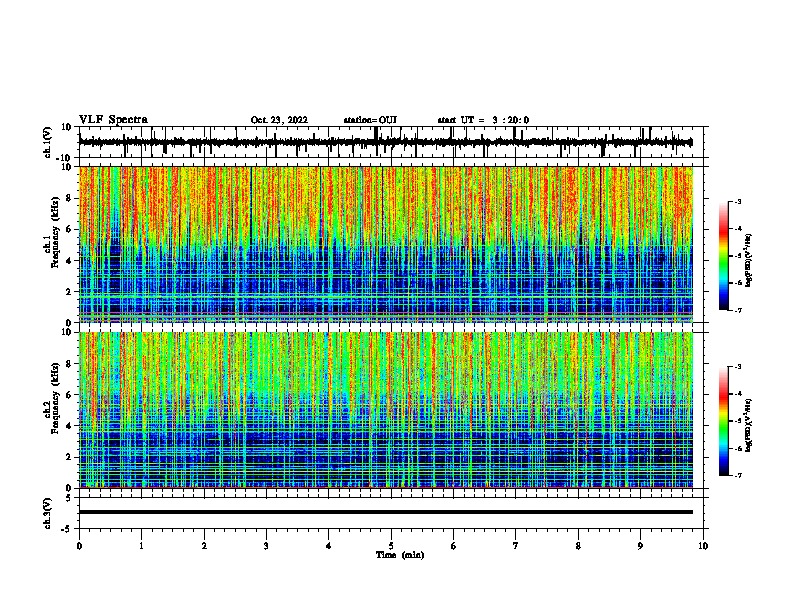Click the ch.2 spectrogram color scale bar

pyautogui.click(x=724, y=421)
